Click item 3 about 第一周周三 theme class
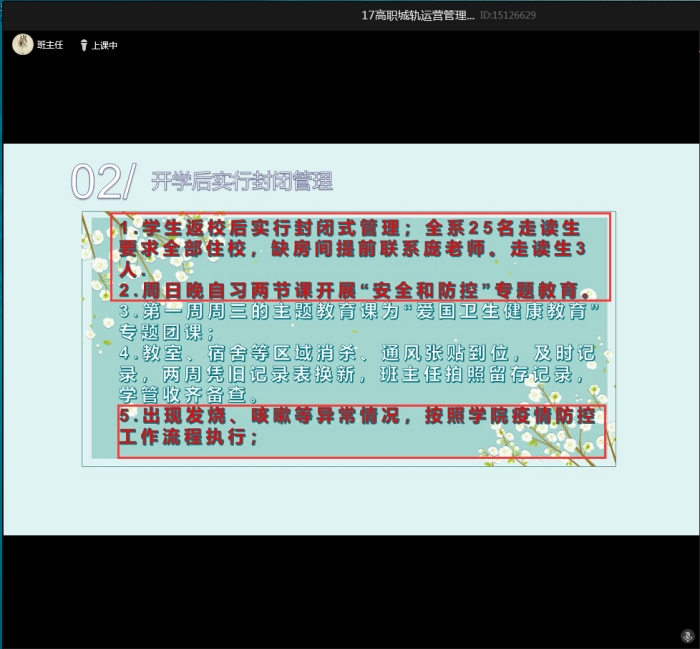Screen dimensions: 700x649 (x=355, y=322)
